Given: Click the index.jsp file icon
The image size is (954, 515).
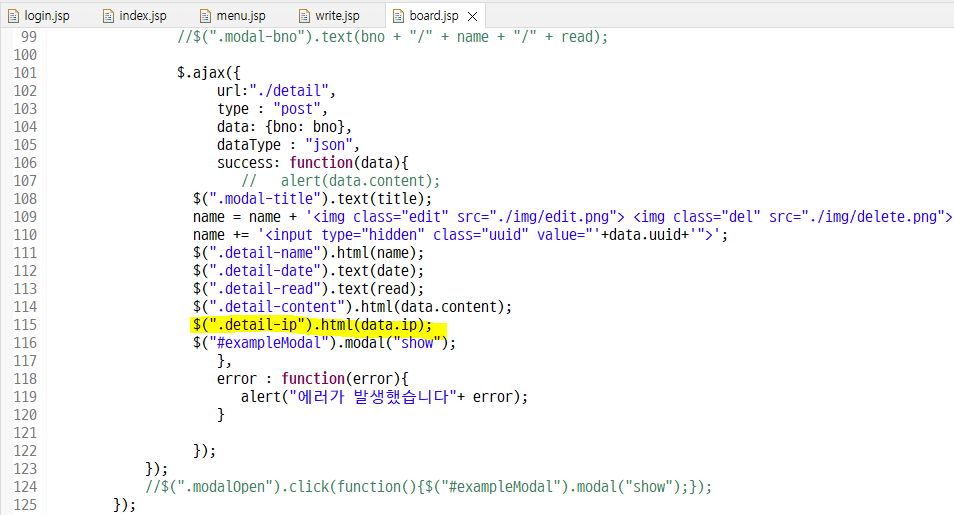Looking at the screenshot, I should click(x=108, y=16).
